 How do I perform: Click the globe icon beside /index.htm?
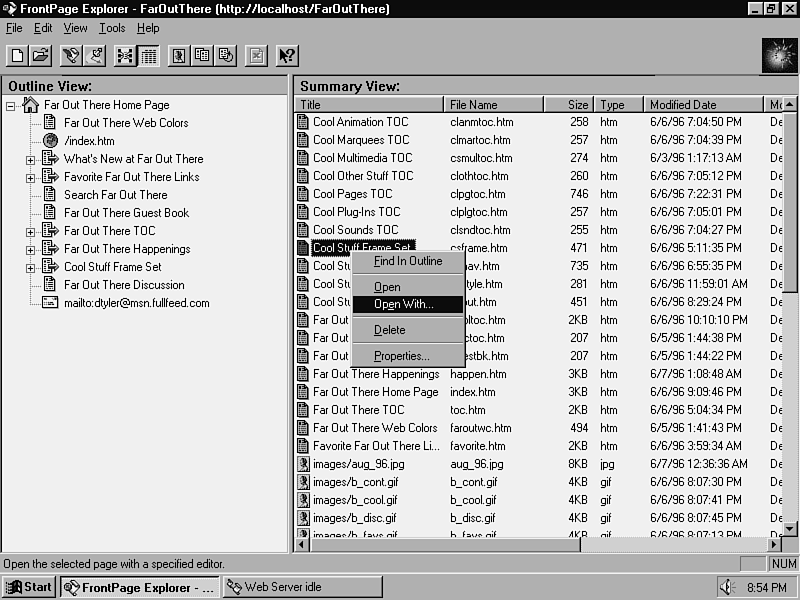tap(50, 141)
